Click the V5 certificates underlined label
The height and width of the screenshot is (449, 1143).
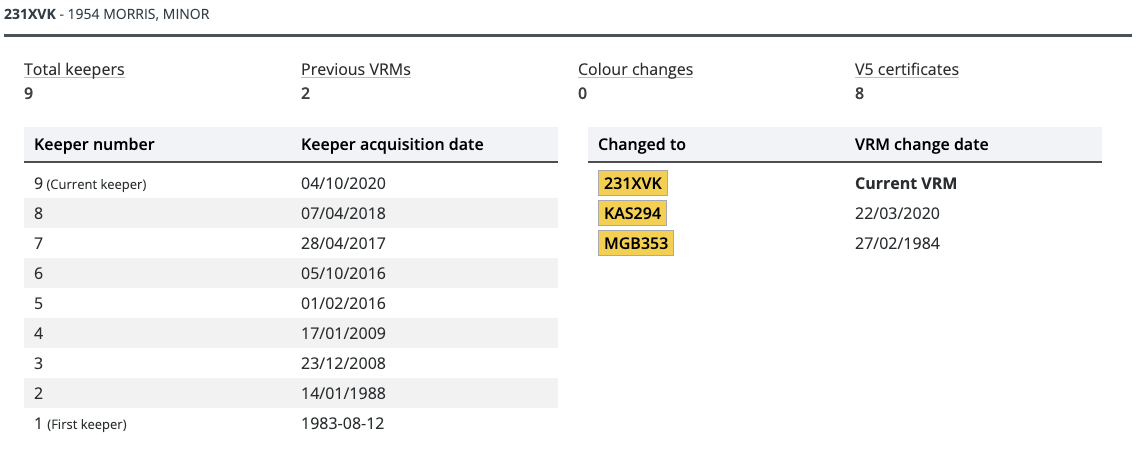[x=907, y=70]
